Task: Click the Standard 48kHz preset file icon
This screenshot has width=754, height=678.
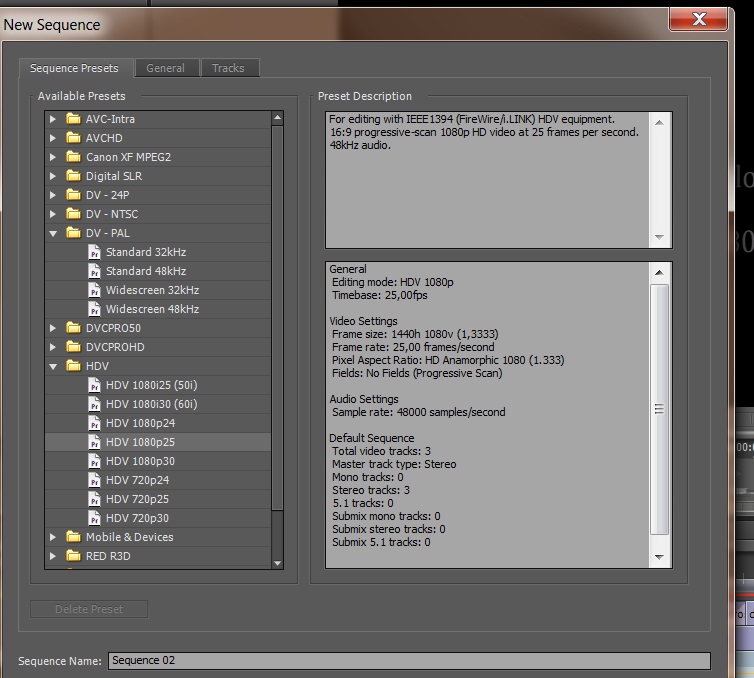Action: [x=94, y=271]
